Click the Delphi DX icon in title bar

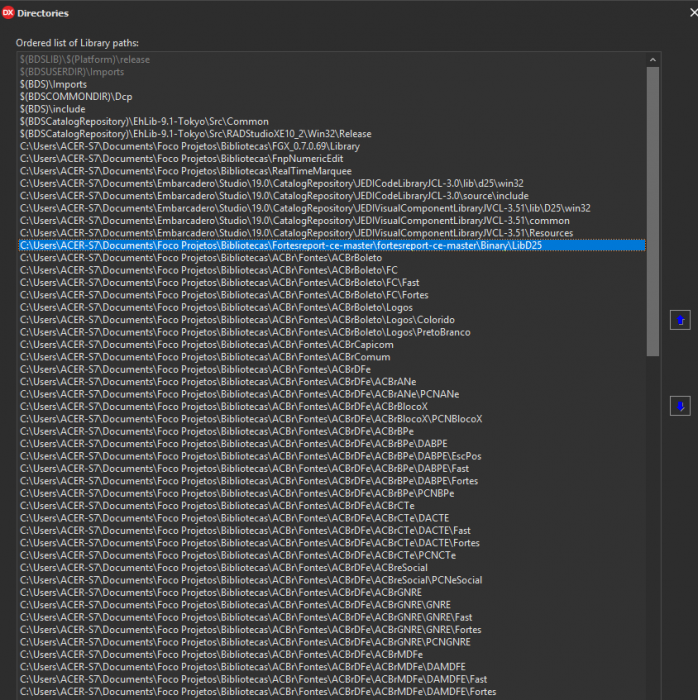point(8,13)
